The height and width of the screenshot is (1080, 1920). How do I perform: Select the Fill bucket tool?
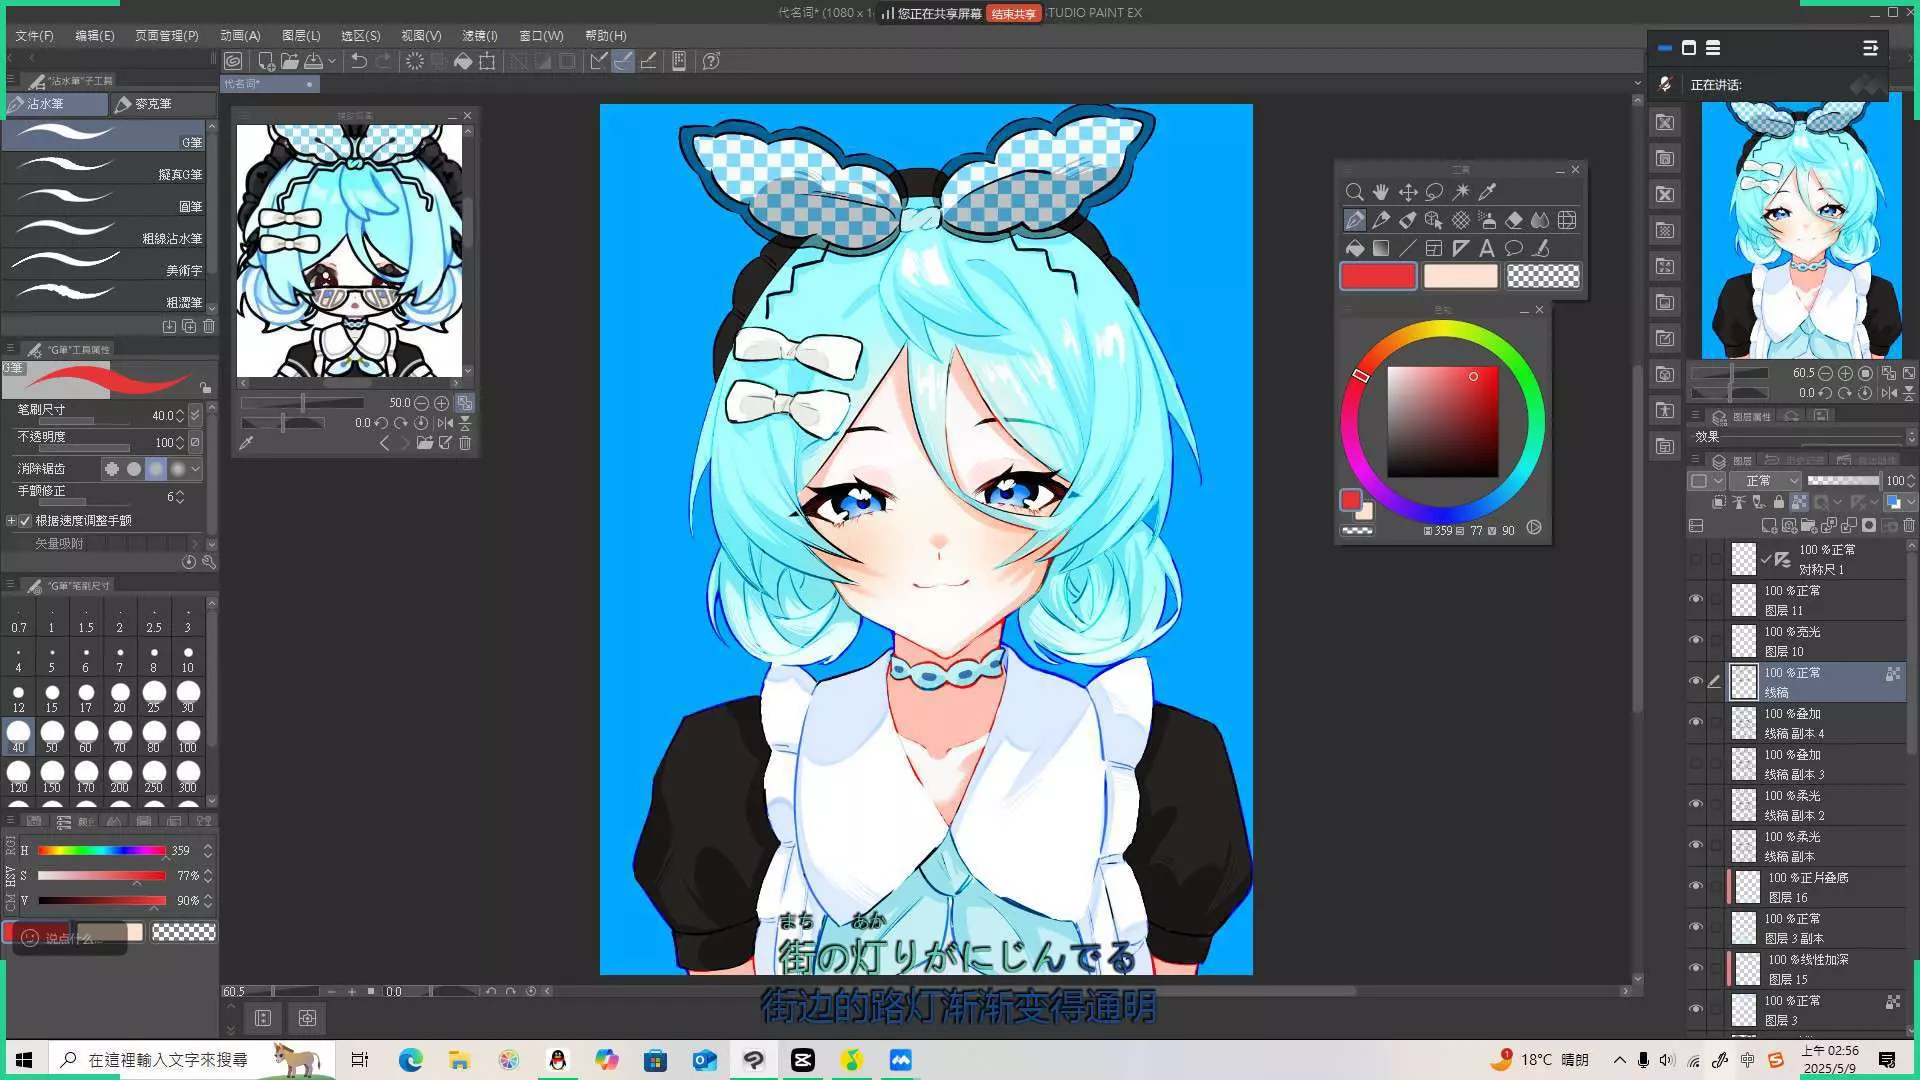click(1354, 248)
